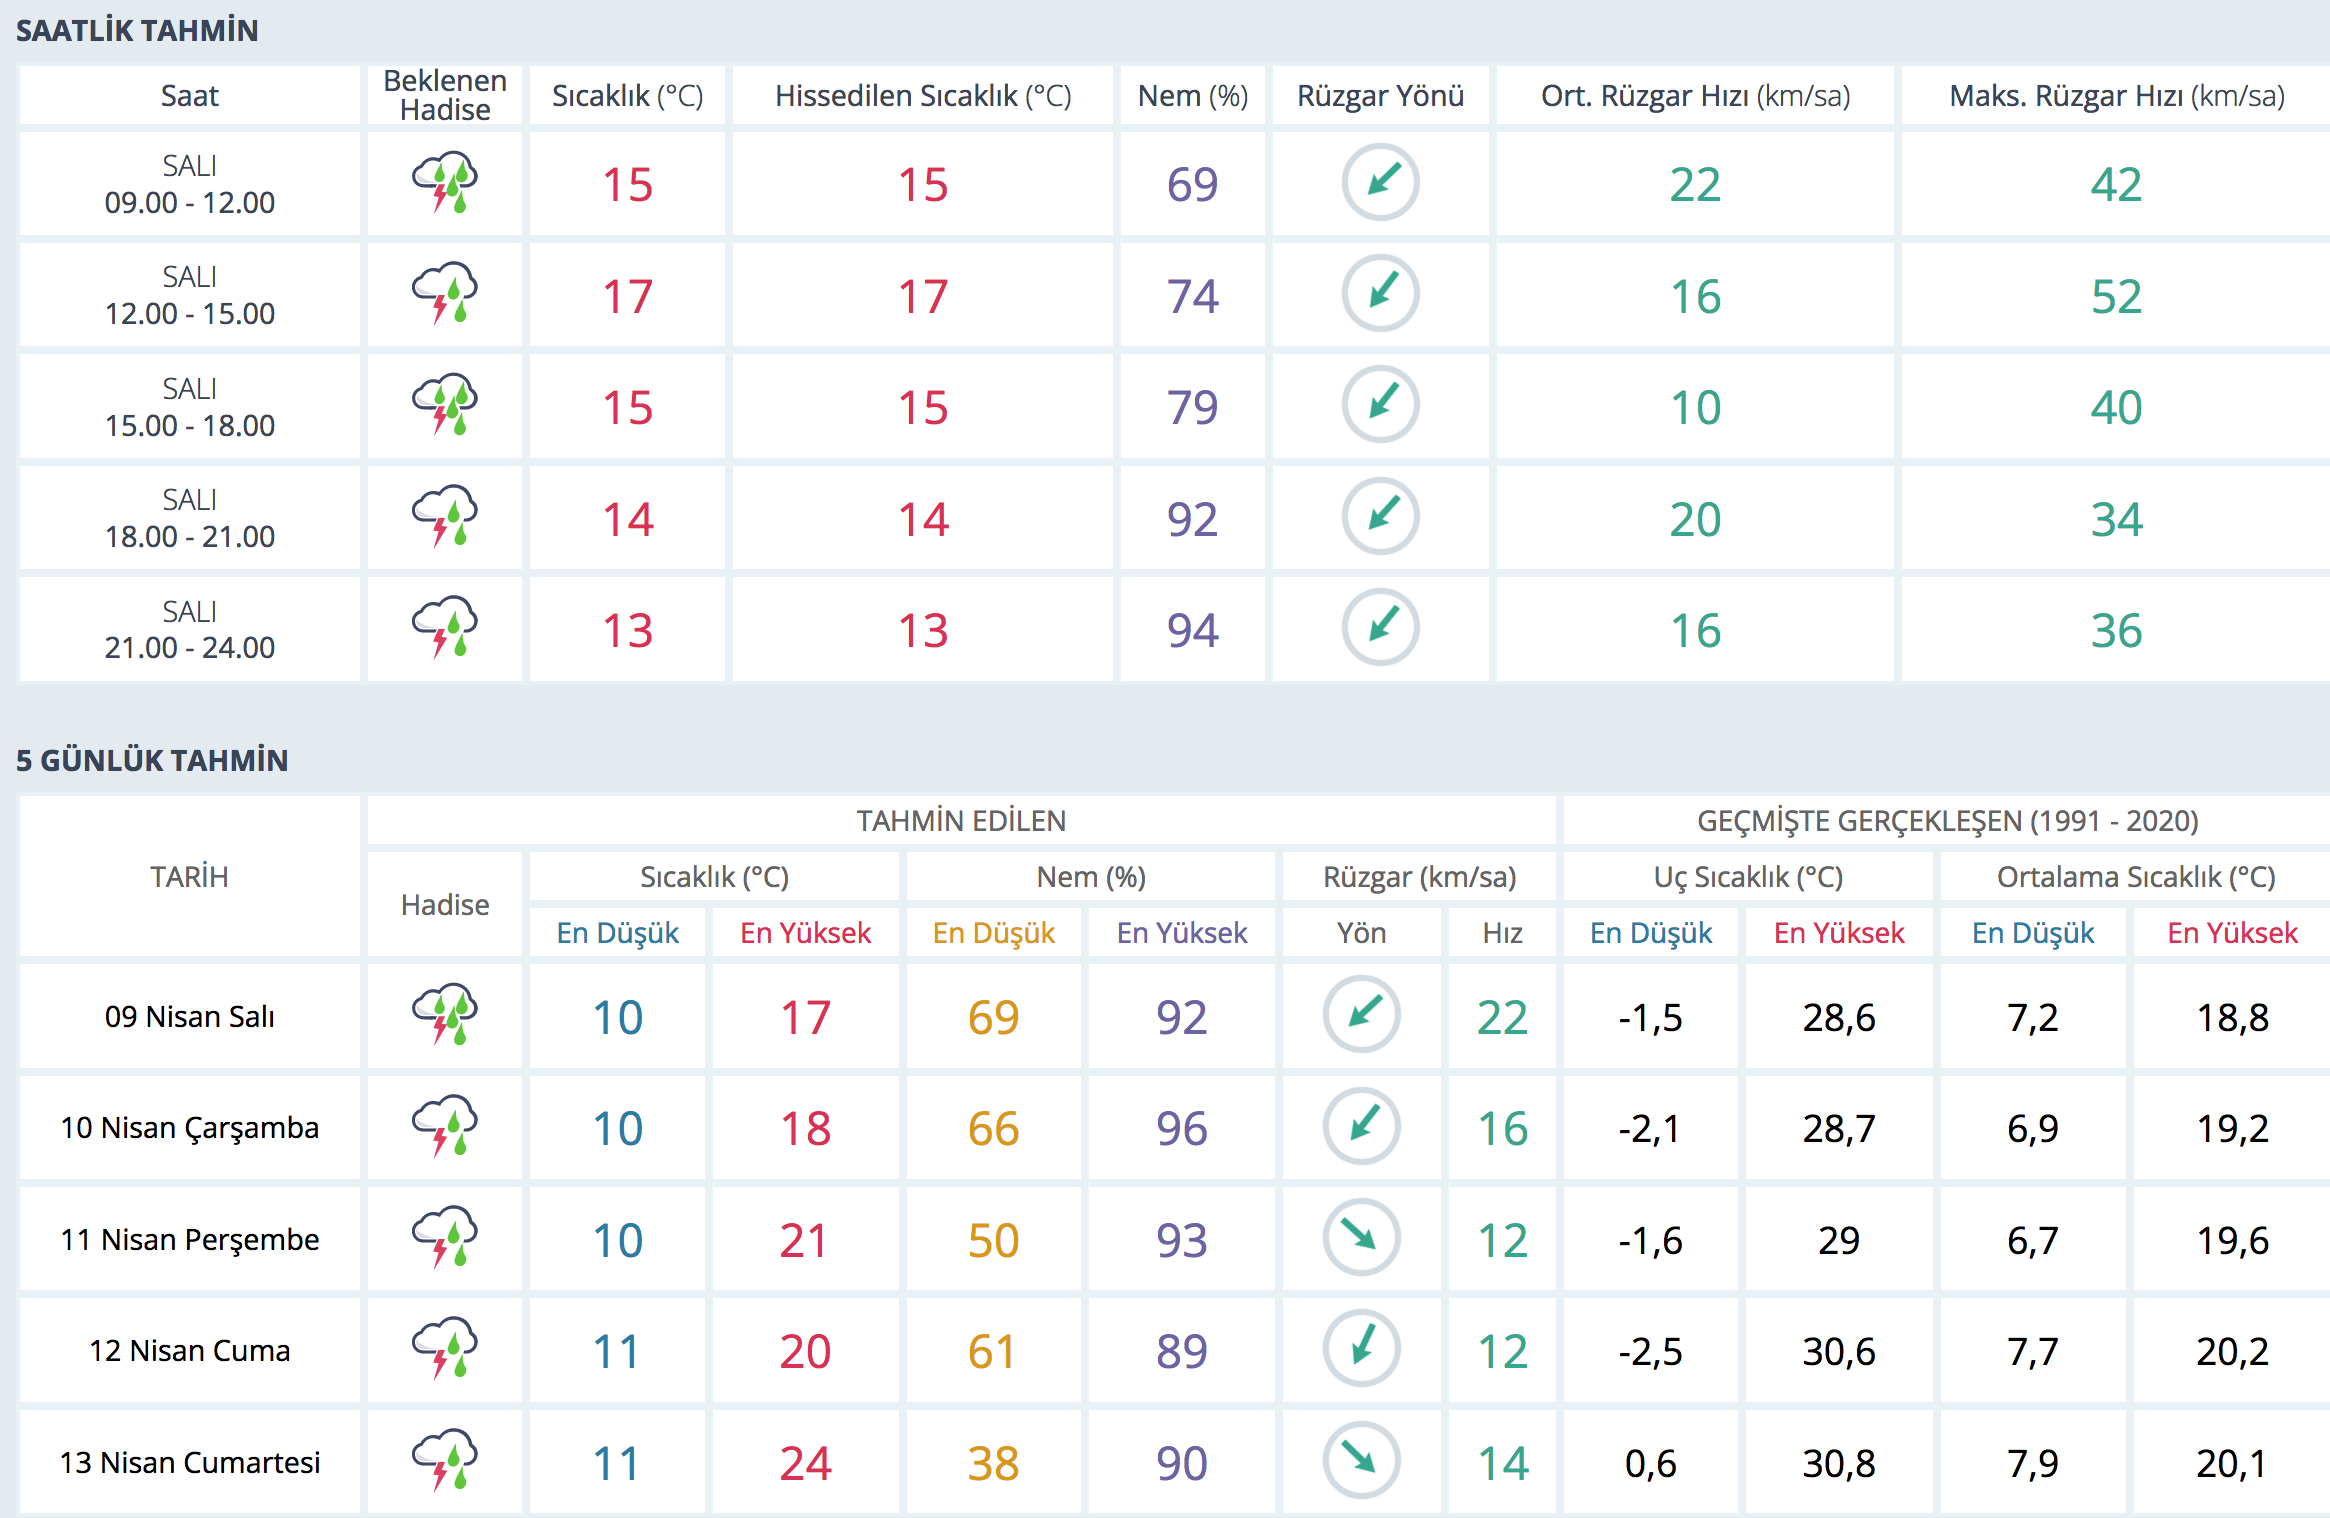This screenshot has height=1518, width=2330.
Task: Click wind direction arrow for SALI 21.00 - 24.00
Action: [x=1380, y=628]
